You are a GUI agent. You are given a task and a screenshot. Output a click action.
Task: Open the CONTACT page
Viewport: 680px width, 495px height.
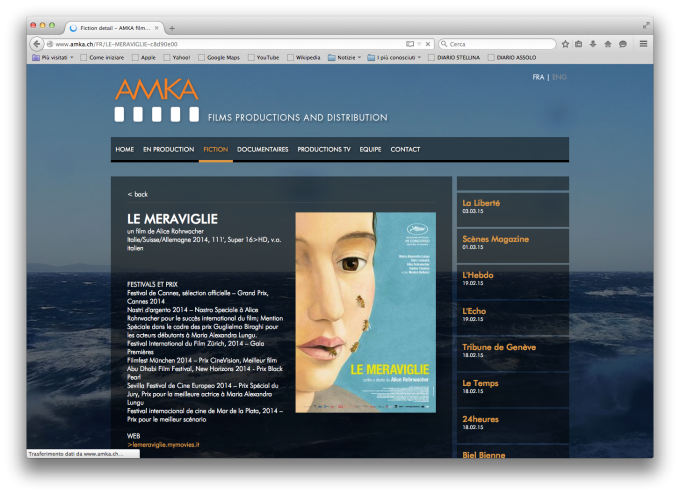(x=405, y=149)
